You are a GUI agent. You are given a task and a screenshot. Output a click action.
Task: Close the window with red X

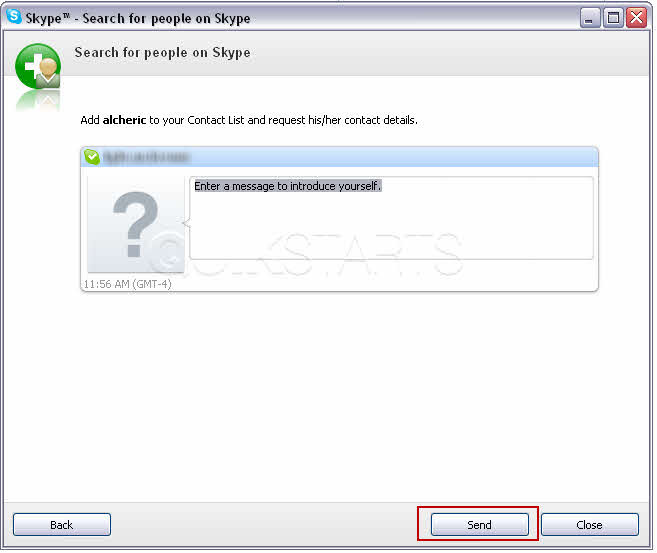(x=636, y=18)
